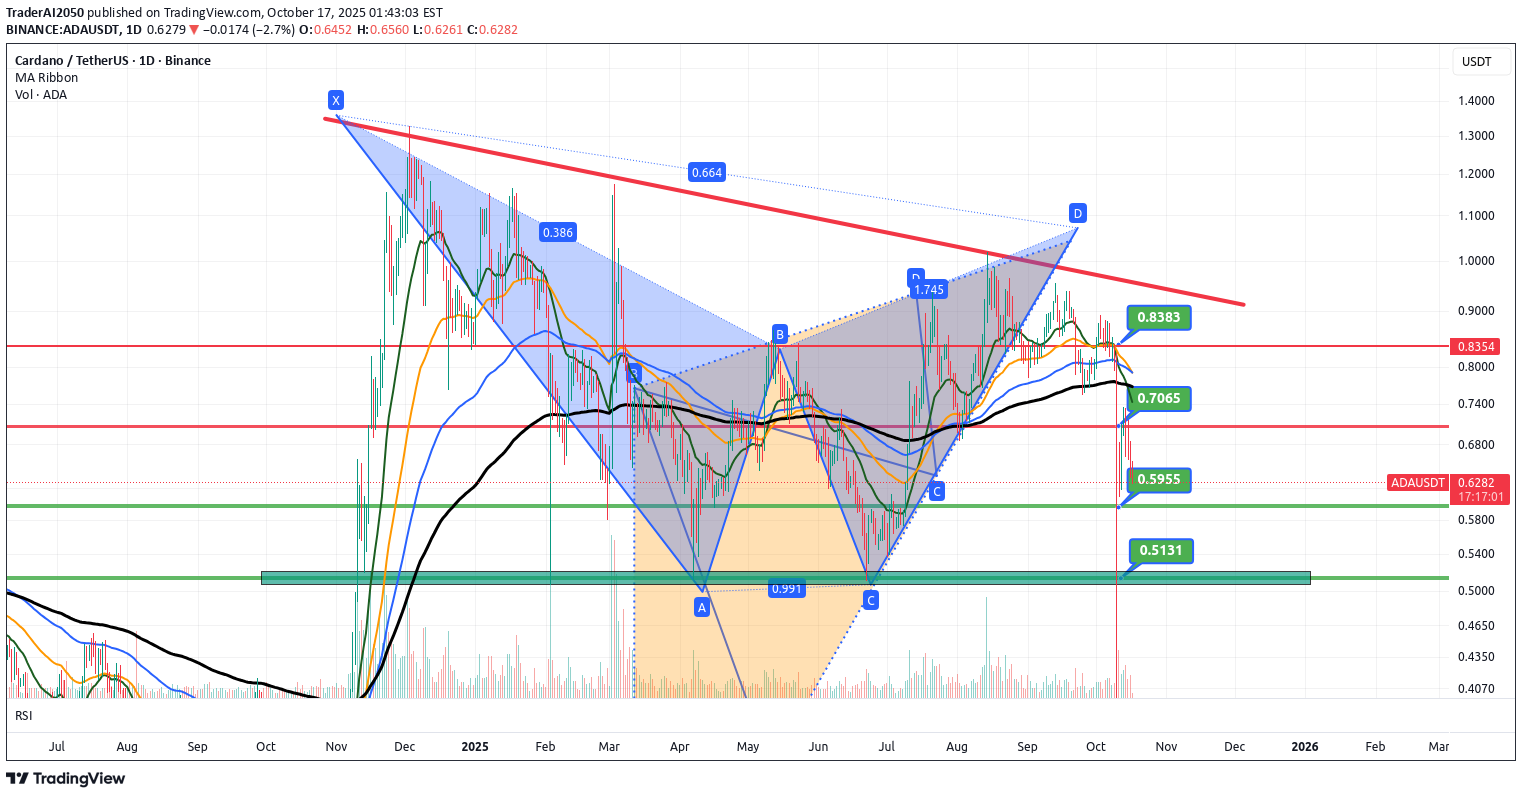Click the 0.664 ratio label on dotted line
1522x797 pixels.
706,173
